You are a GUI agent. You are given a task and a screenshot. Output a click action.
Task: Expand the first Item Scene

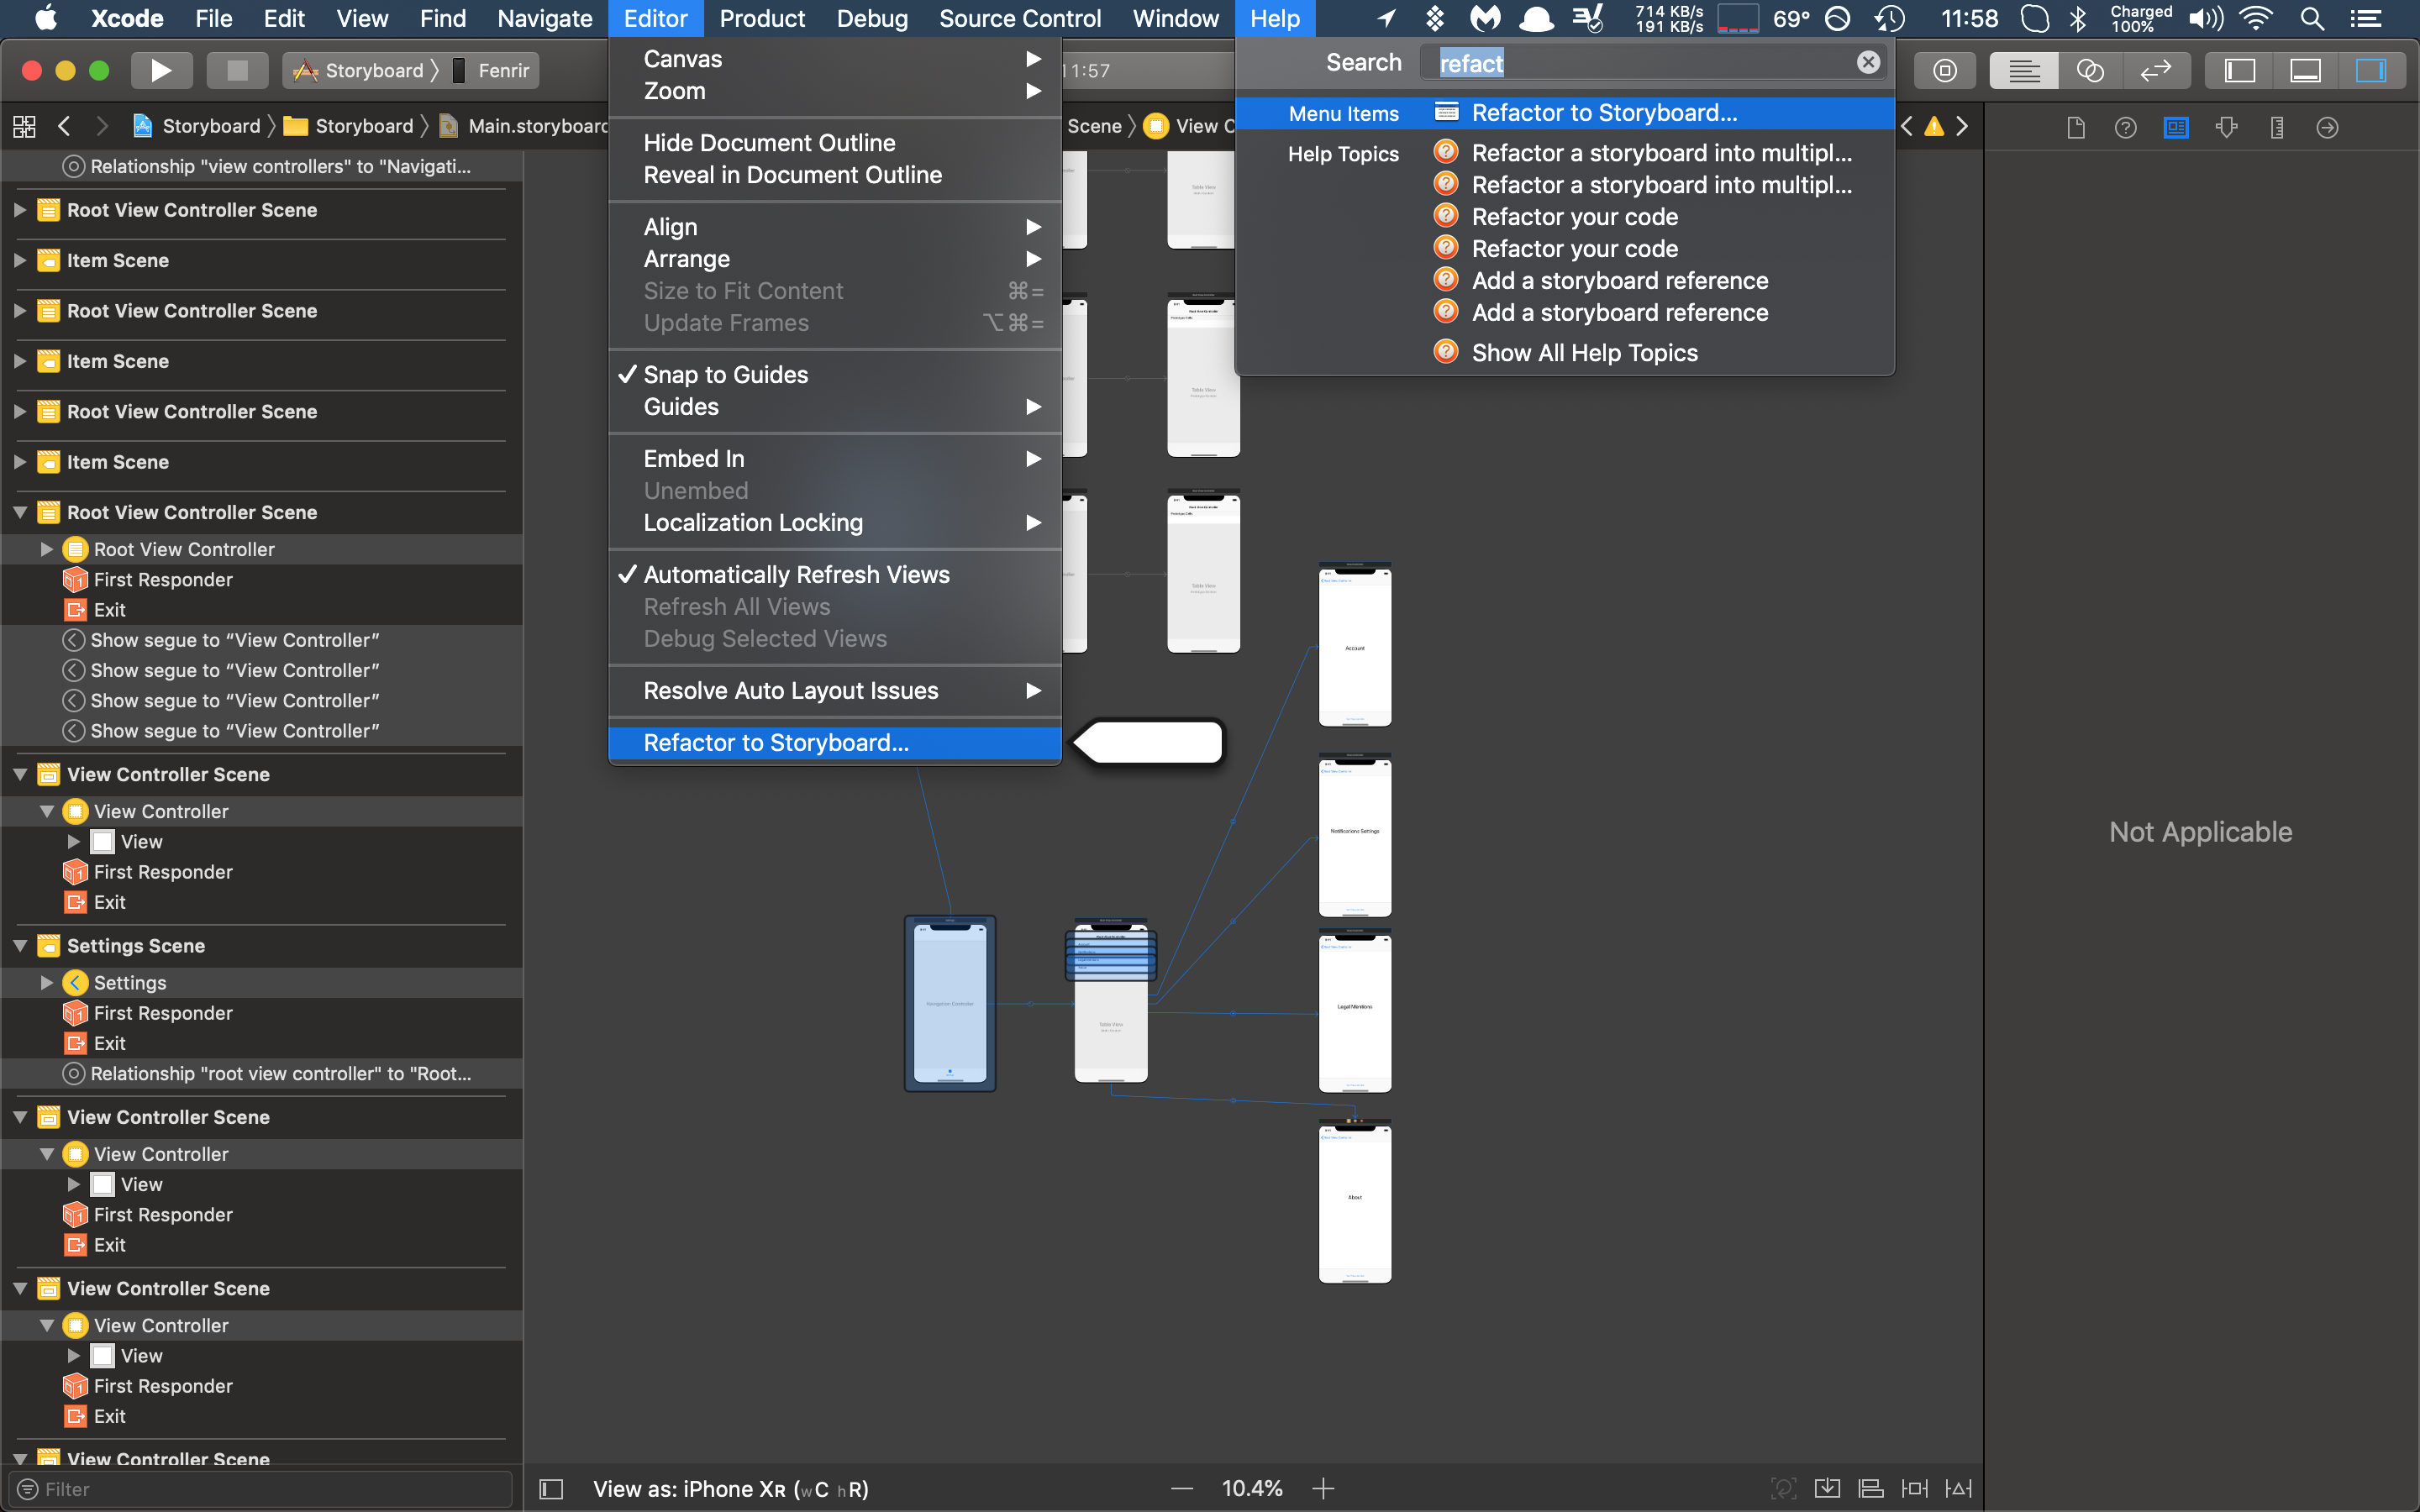[20, 261]
